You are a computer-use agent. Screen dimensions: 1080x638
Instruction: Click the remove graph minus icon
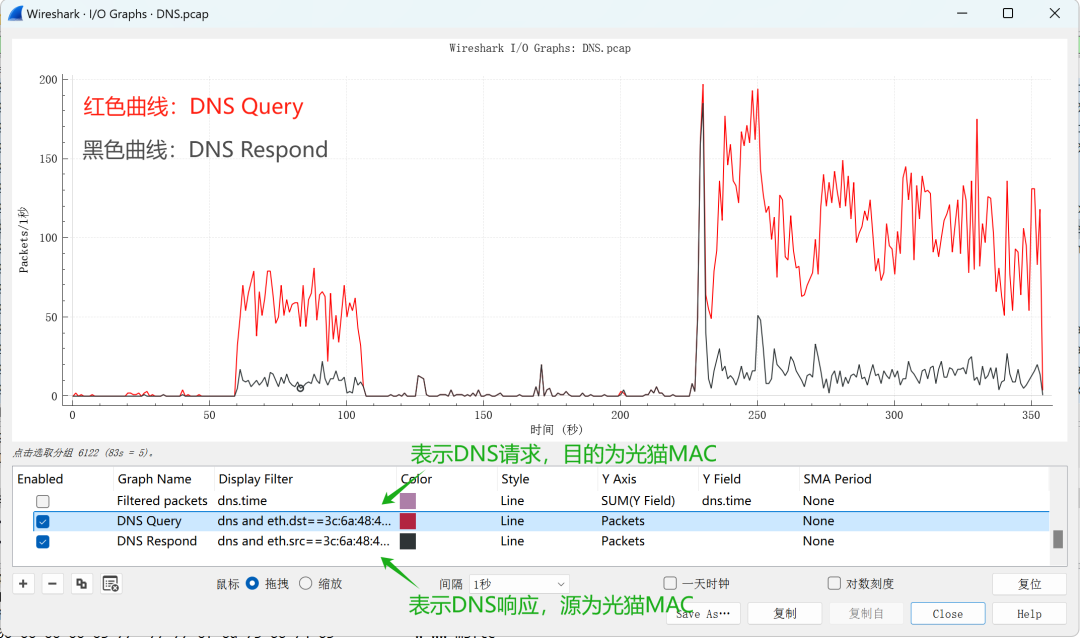click(53, 584)
